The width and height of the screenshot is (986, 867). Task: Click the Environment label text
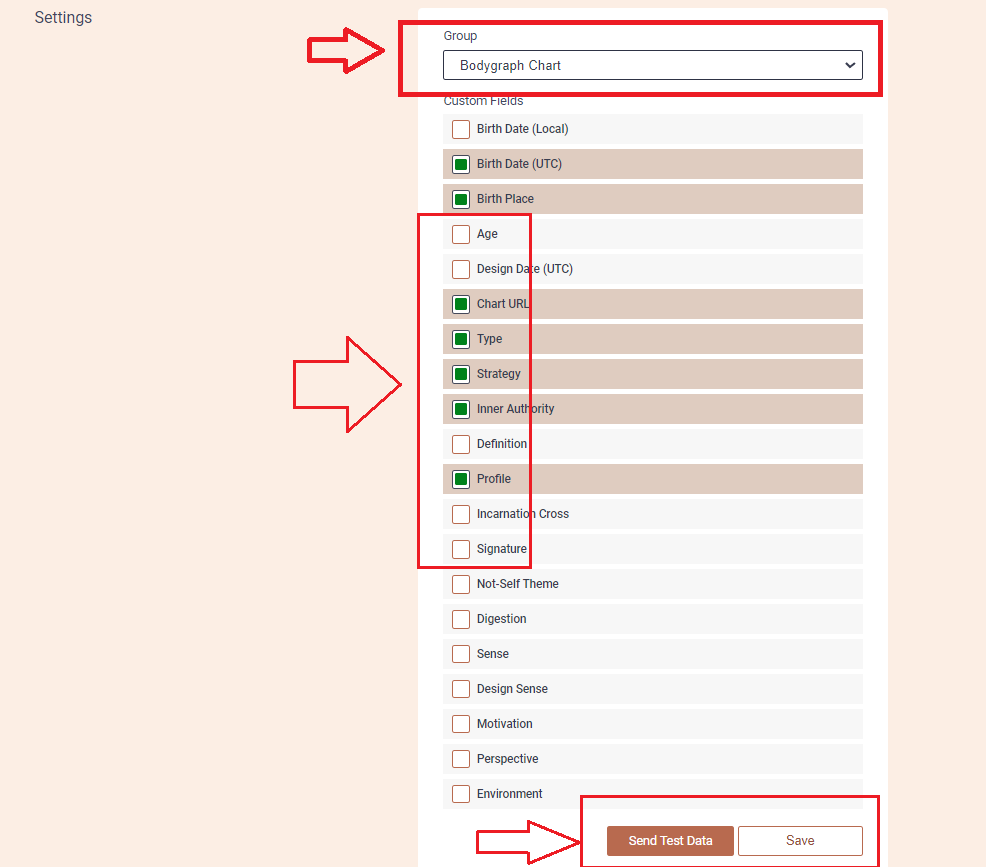[x=509, y=793]
